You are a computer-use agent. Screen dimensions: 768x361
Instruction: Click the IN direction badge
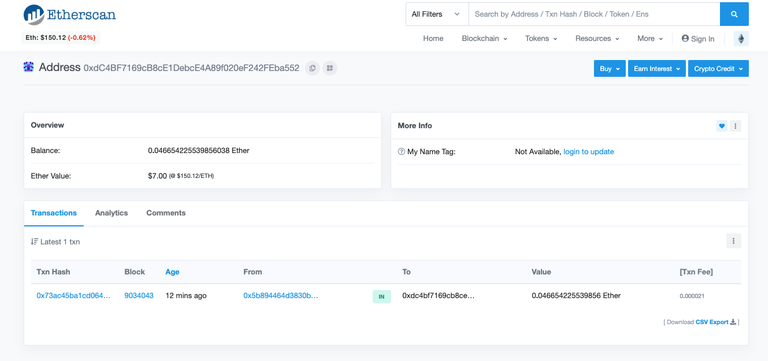point(382,296)
